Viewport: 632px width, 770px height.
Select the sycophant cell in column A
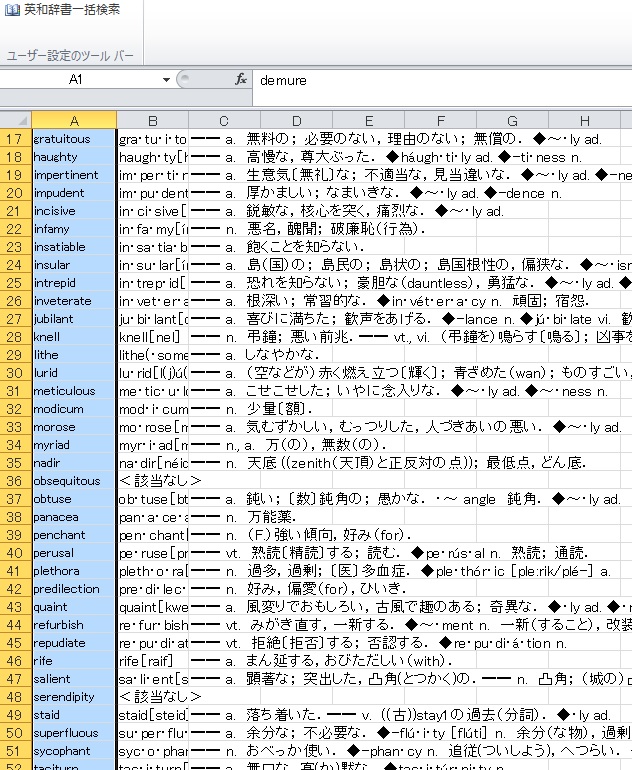pos(74,751)
